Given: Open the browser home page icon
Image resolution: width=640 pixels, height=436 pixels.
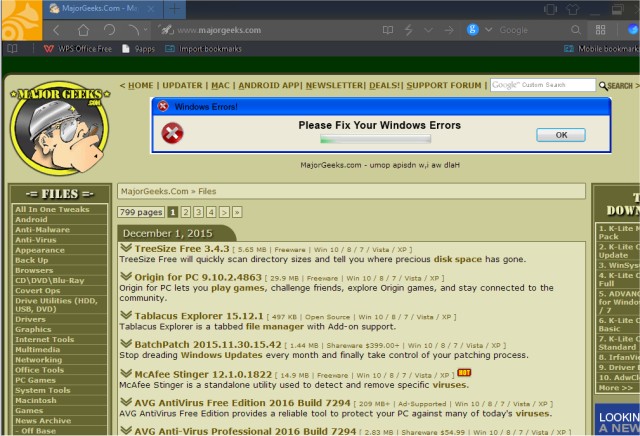Looking at the screenshot, I should click(83, 30).
